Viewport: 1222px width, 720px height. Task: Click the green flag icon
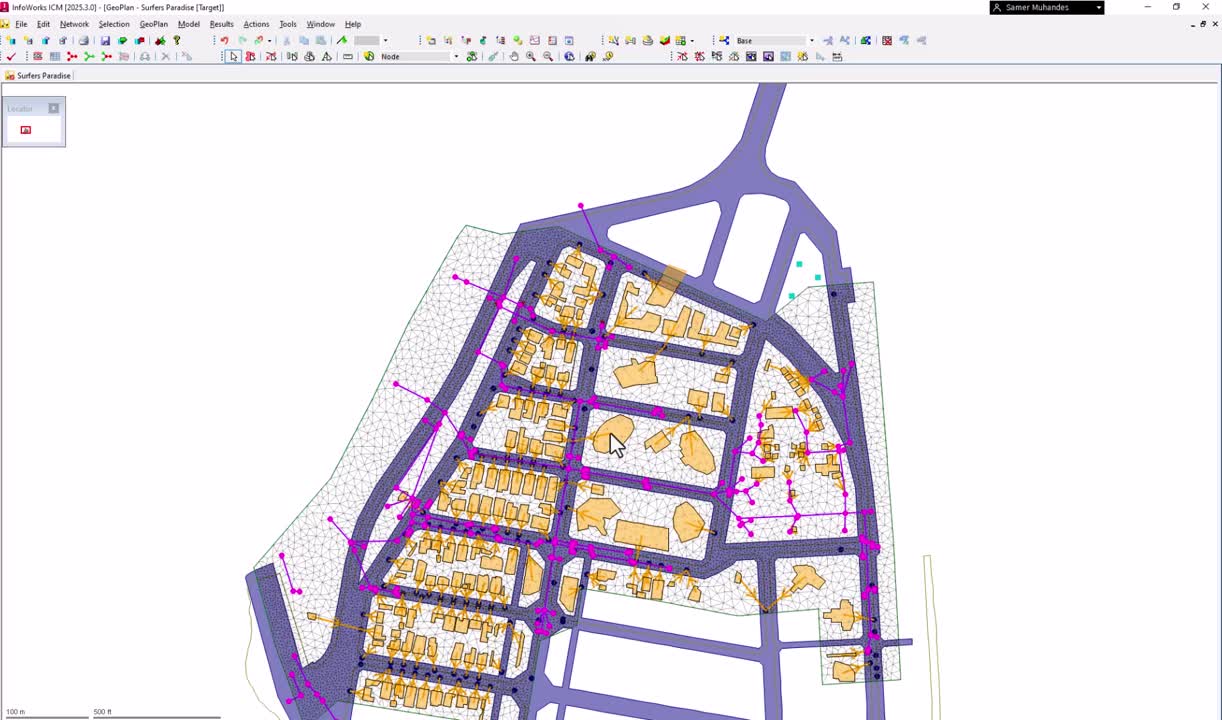pyautogui.click(x=342, y=41)
